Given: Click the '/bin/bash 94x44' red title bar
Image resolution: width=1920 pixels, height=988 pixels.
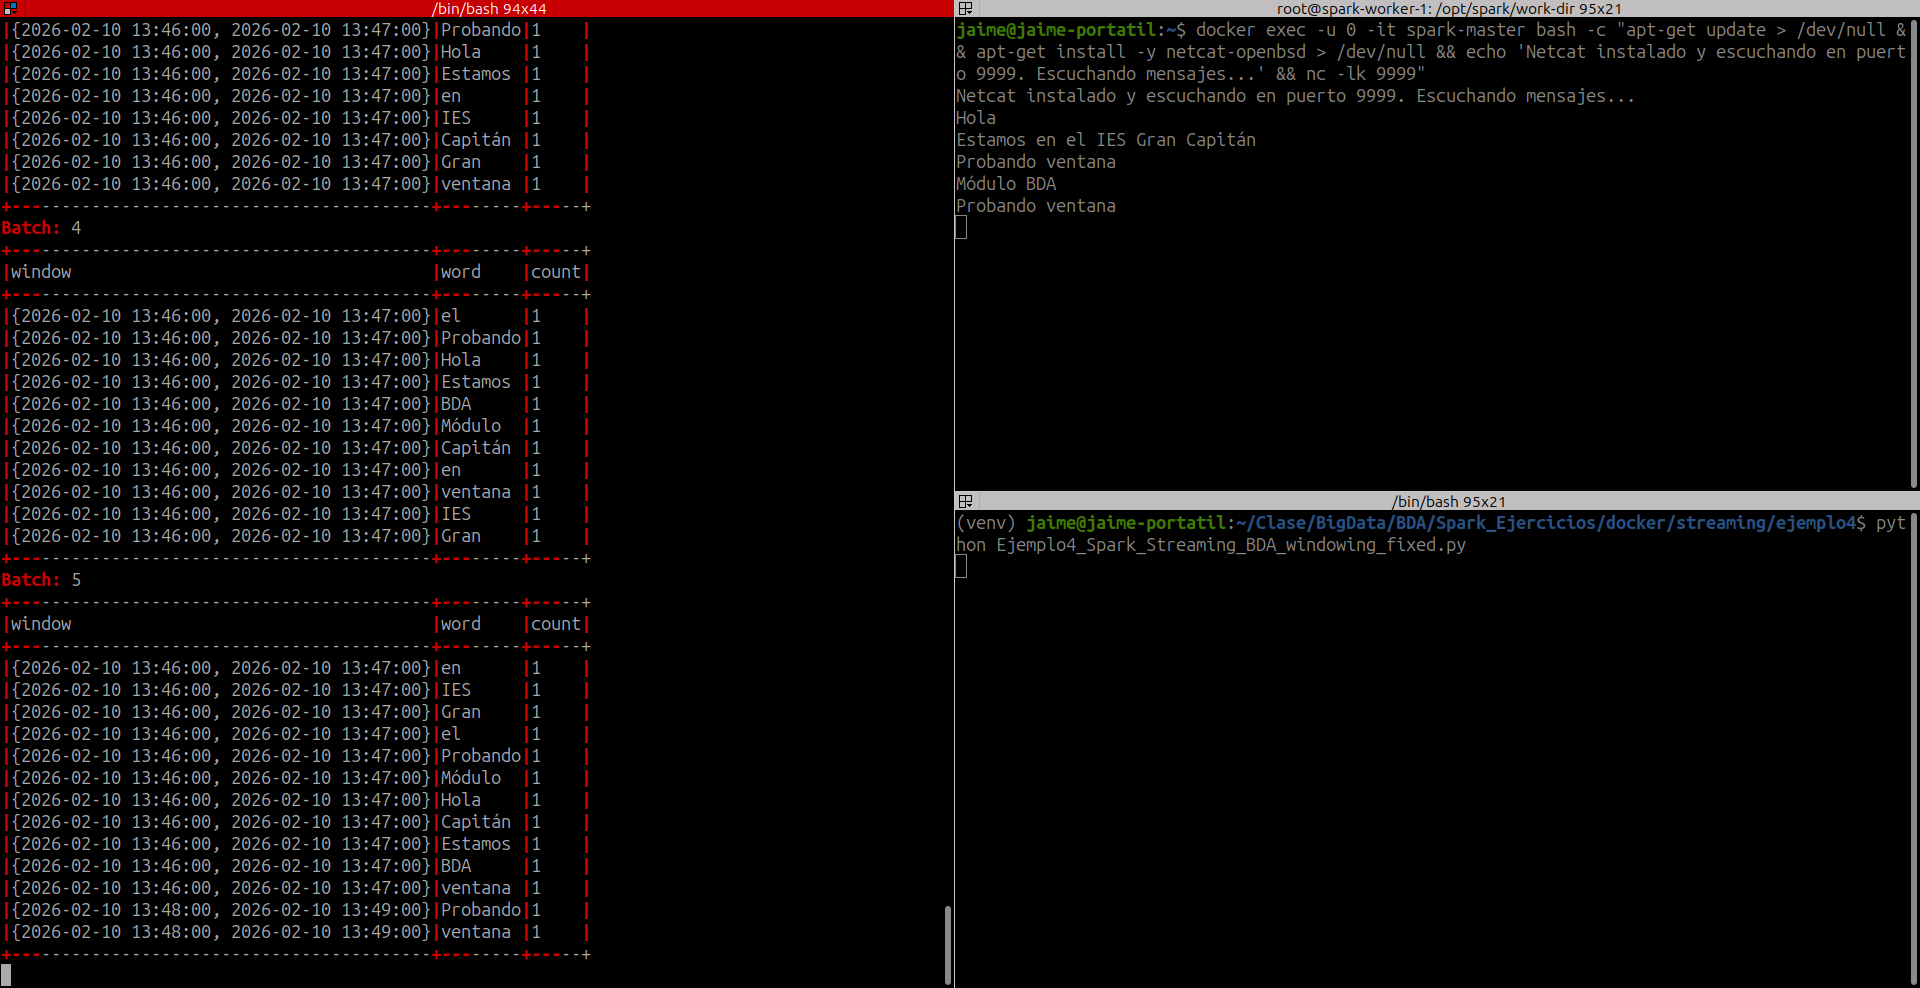Looking at the screenshot, I should tap(488, 8).
